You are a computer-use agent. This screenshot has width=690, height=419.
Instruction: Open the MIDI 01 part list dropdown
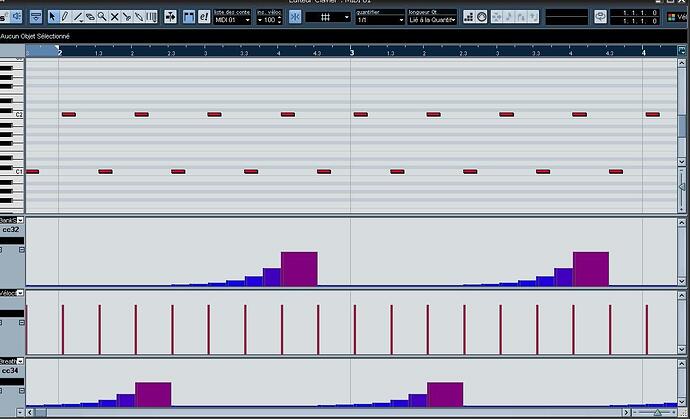[232, 20]
